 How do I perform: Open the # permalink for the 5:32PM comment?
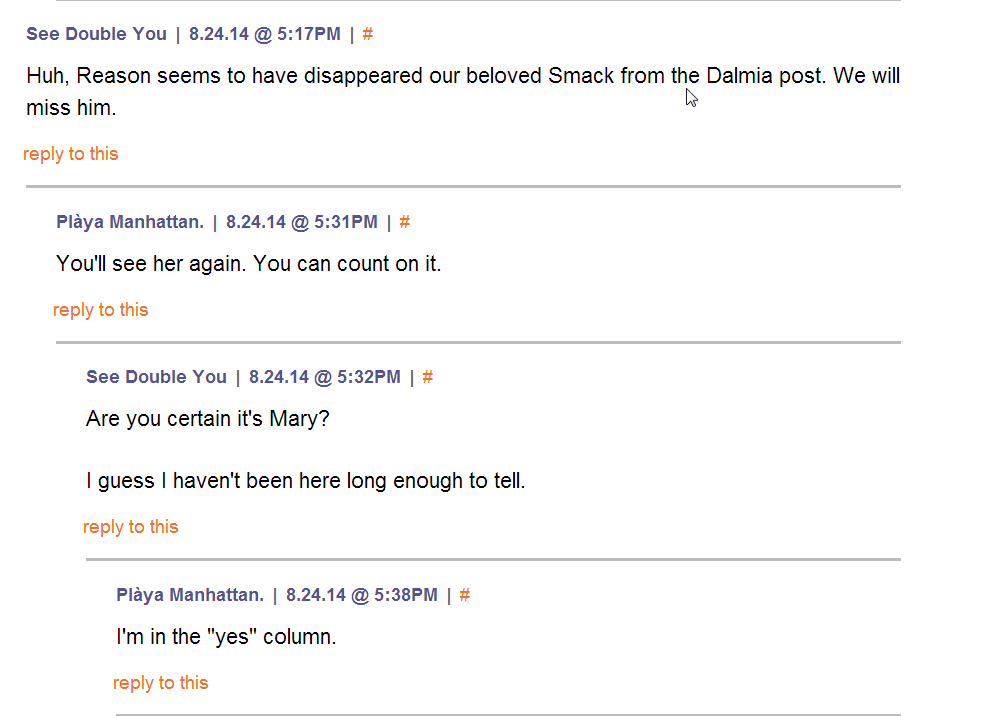428,377
